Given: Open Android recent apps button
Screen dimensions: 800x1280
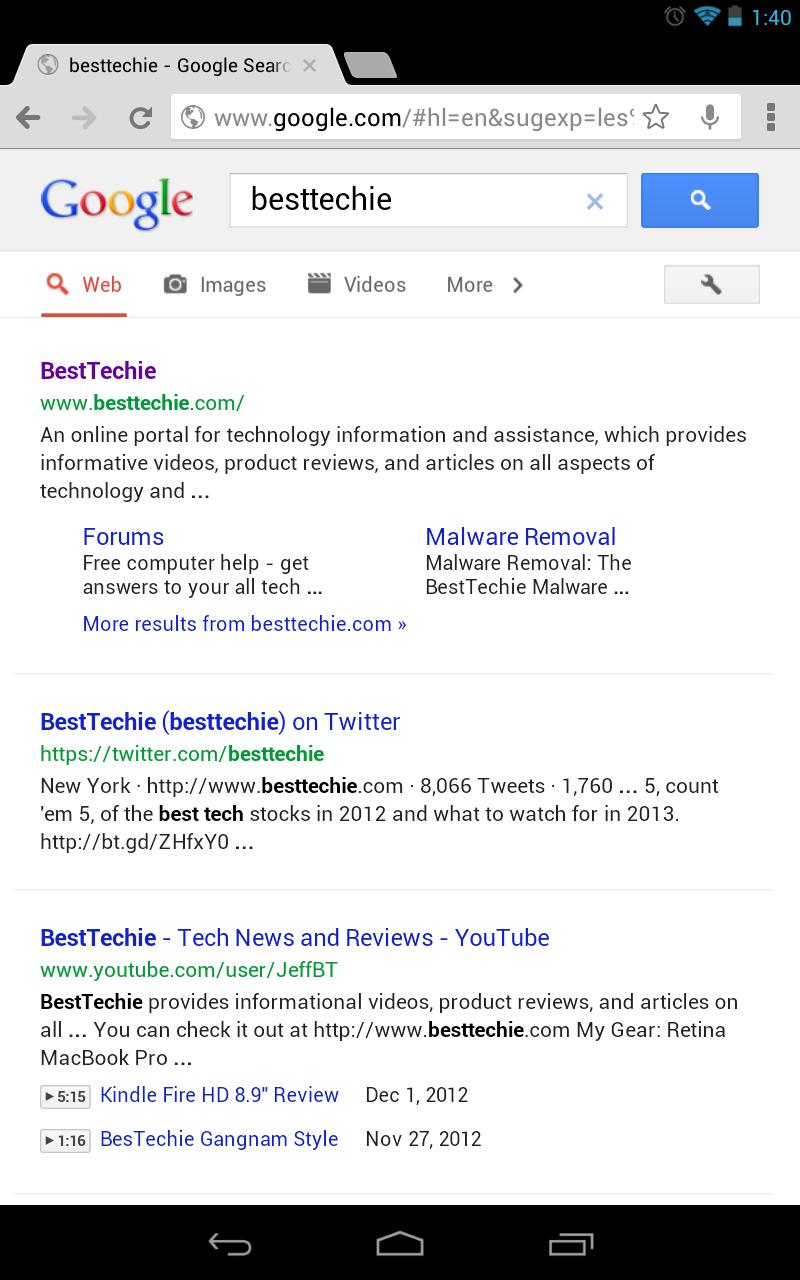Looking at the screenshot, I should pyautogui.click(x=571, y=1243).
